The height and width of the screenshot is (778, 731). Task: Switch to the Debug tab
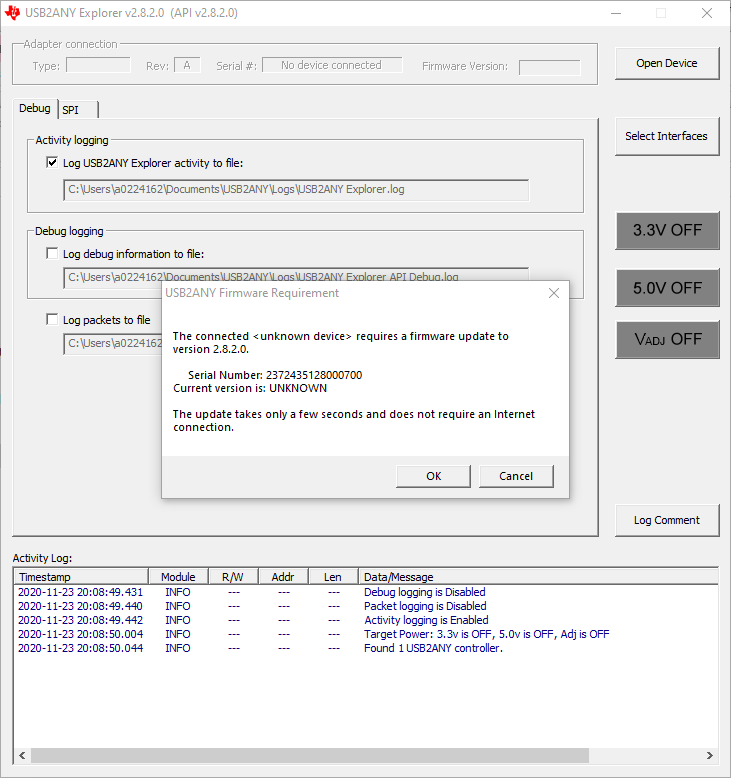(x=35, y=109)
